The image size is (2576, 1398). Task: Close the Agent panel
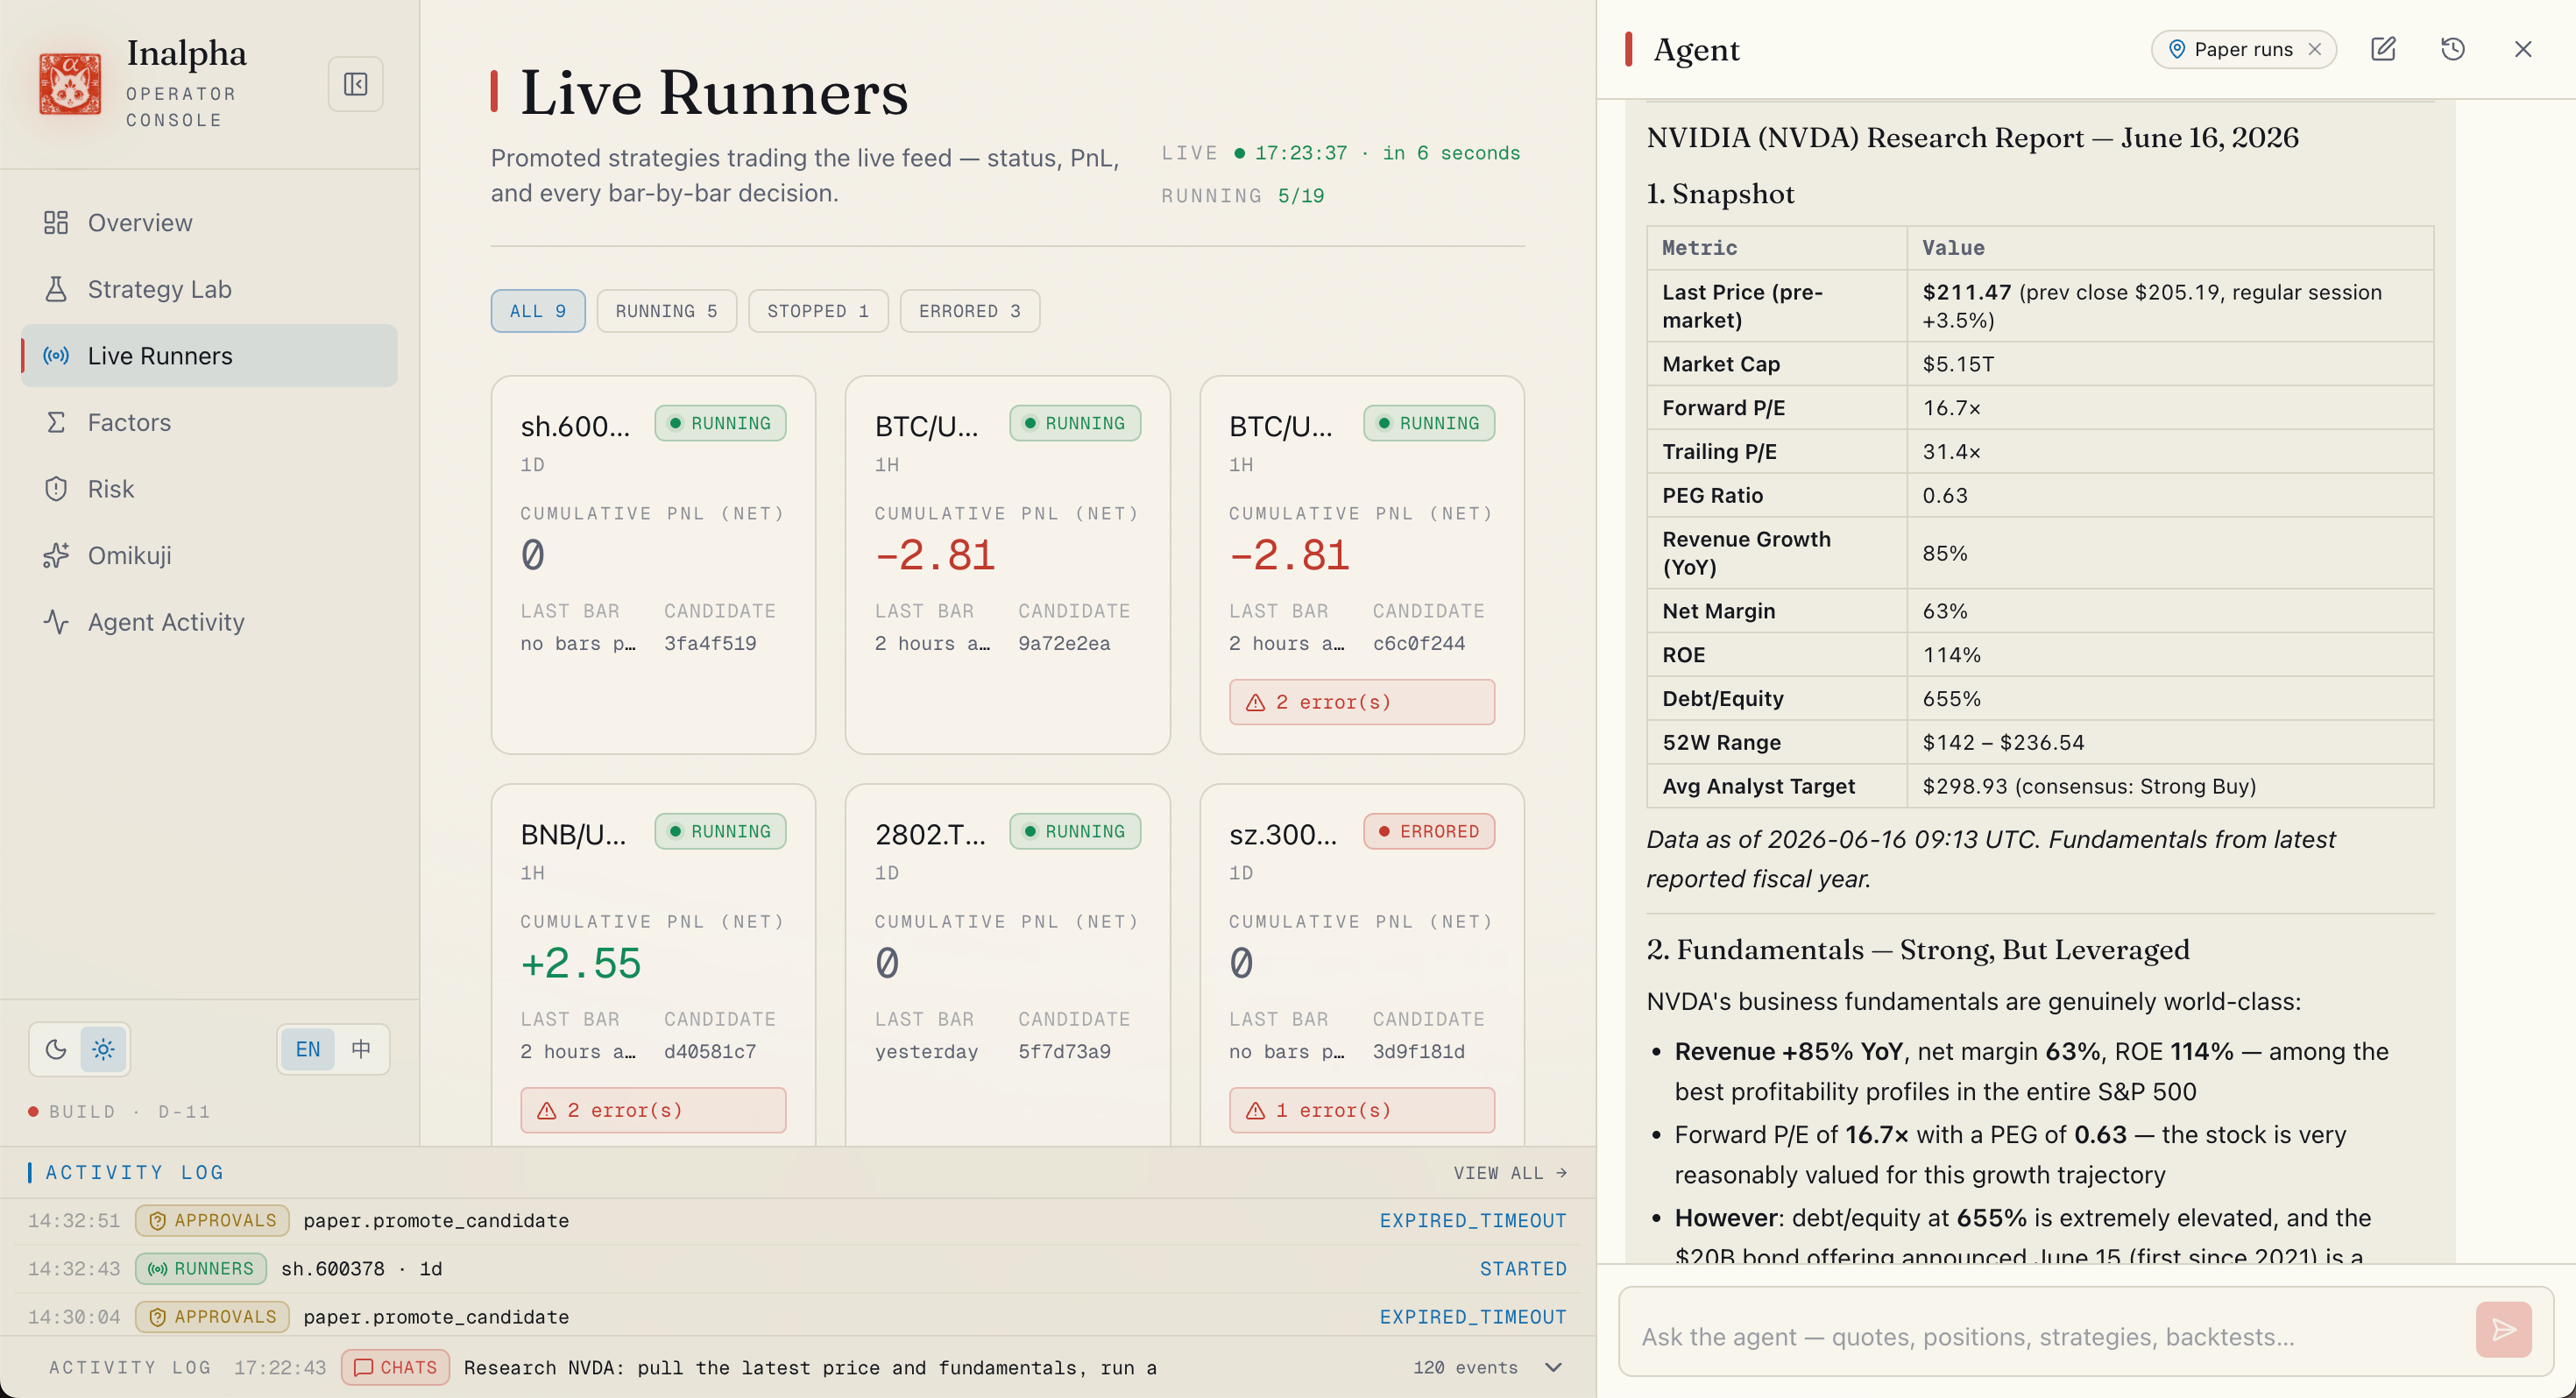click(2523, 49)
